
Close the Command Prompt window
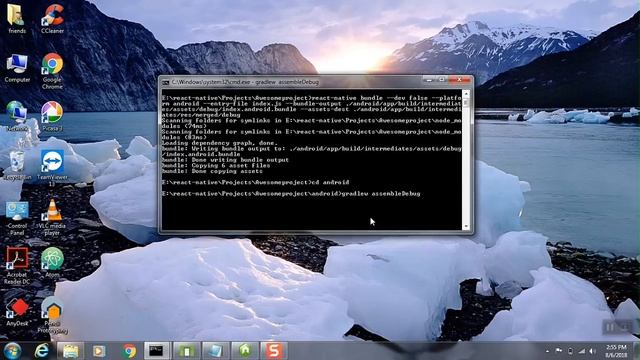[x=460, y=80]
